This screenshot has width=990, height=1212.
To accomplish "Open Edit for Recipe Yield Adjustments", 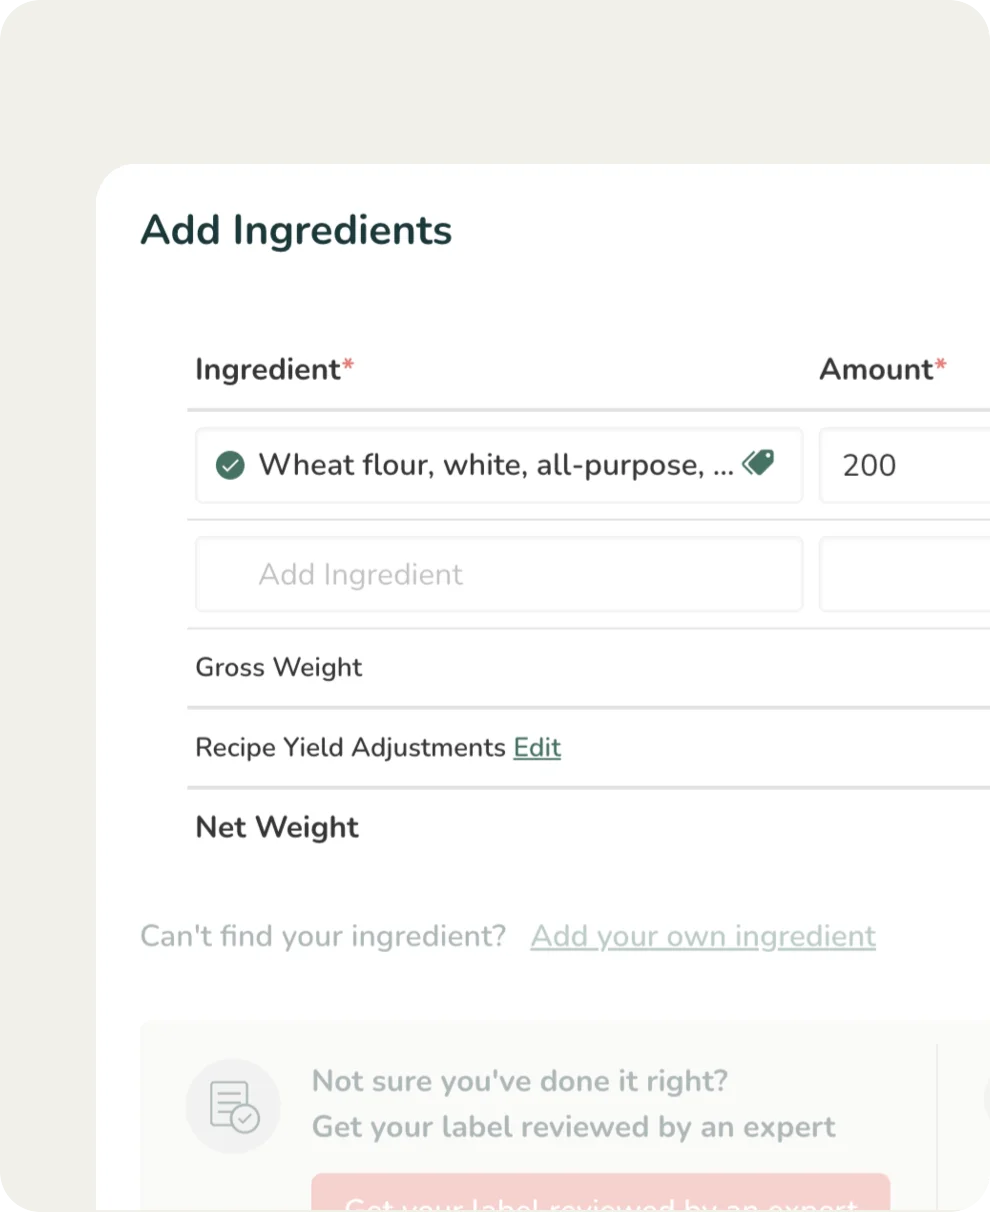I will (537, 747).
